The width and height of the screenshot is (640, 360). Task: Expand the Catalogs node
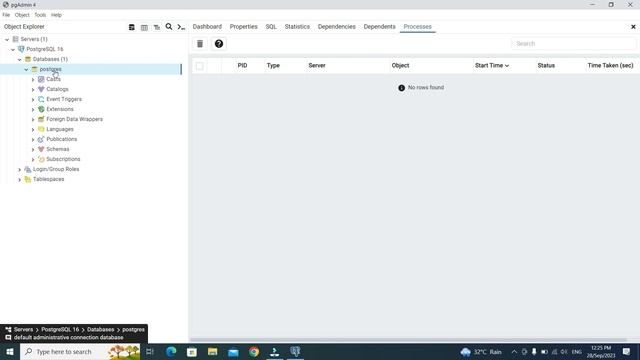[x=33, y=89]
